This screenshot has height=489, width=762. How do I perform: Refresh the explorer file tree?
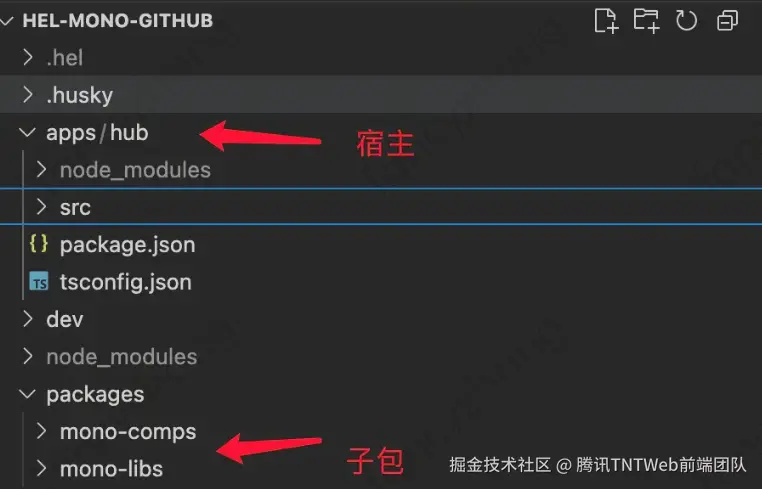click(686, 21)
